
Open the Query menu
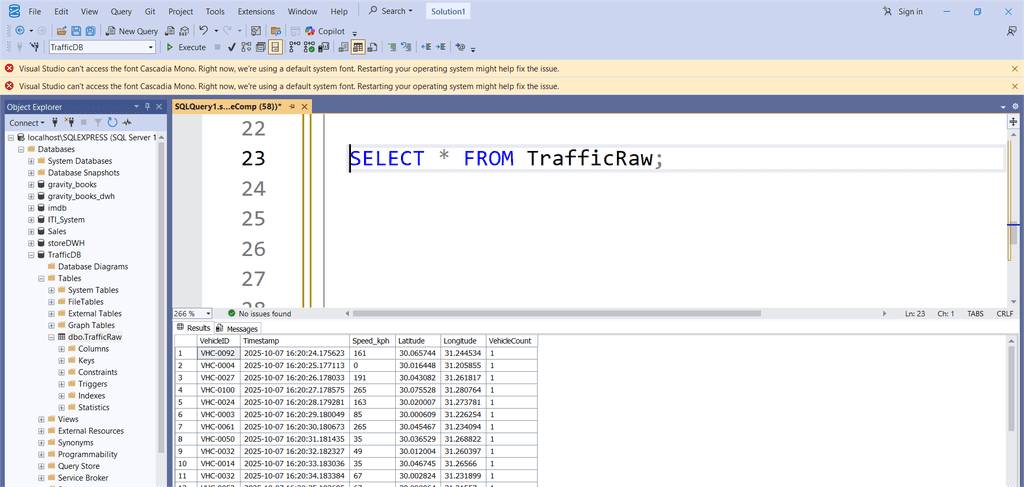coord(121,11)
